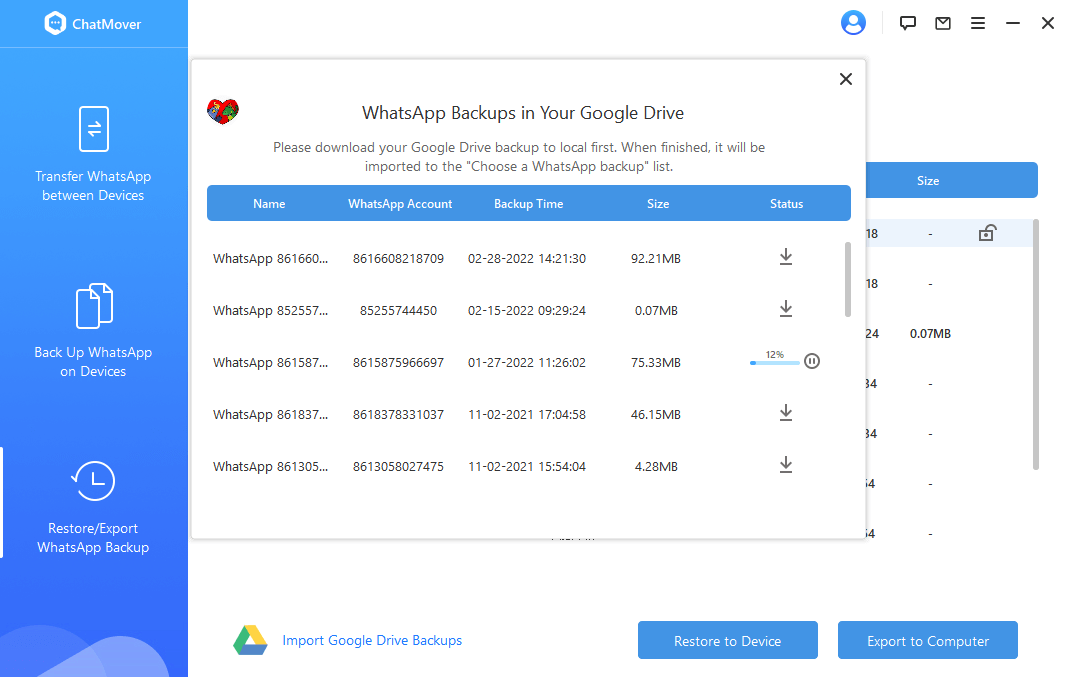
Task: Download the 4.28MB backup for 8613058027475
Action: pyautogui.click(x=786, y=466)
